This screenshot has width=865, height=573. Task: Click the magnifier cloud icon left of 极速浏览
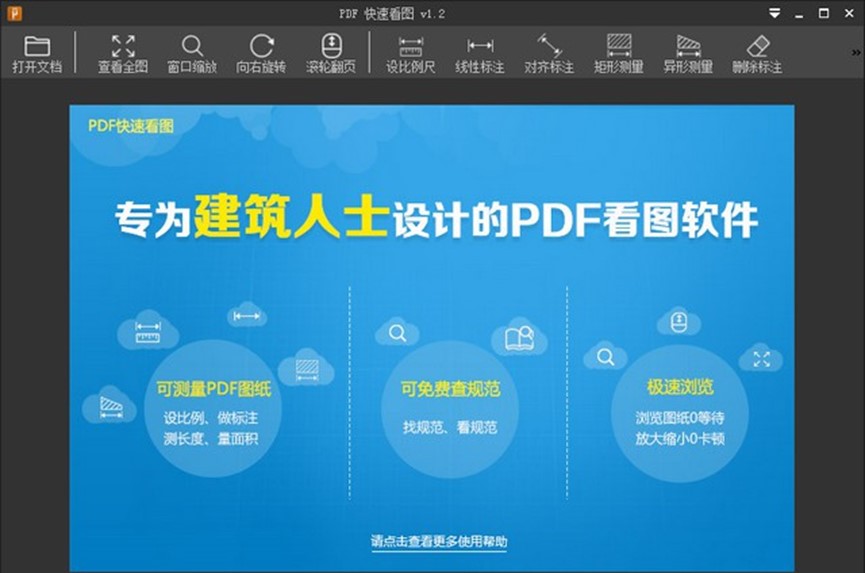(x=605, y=357)
